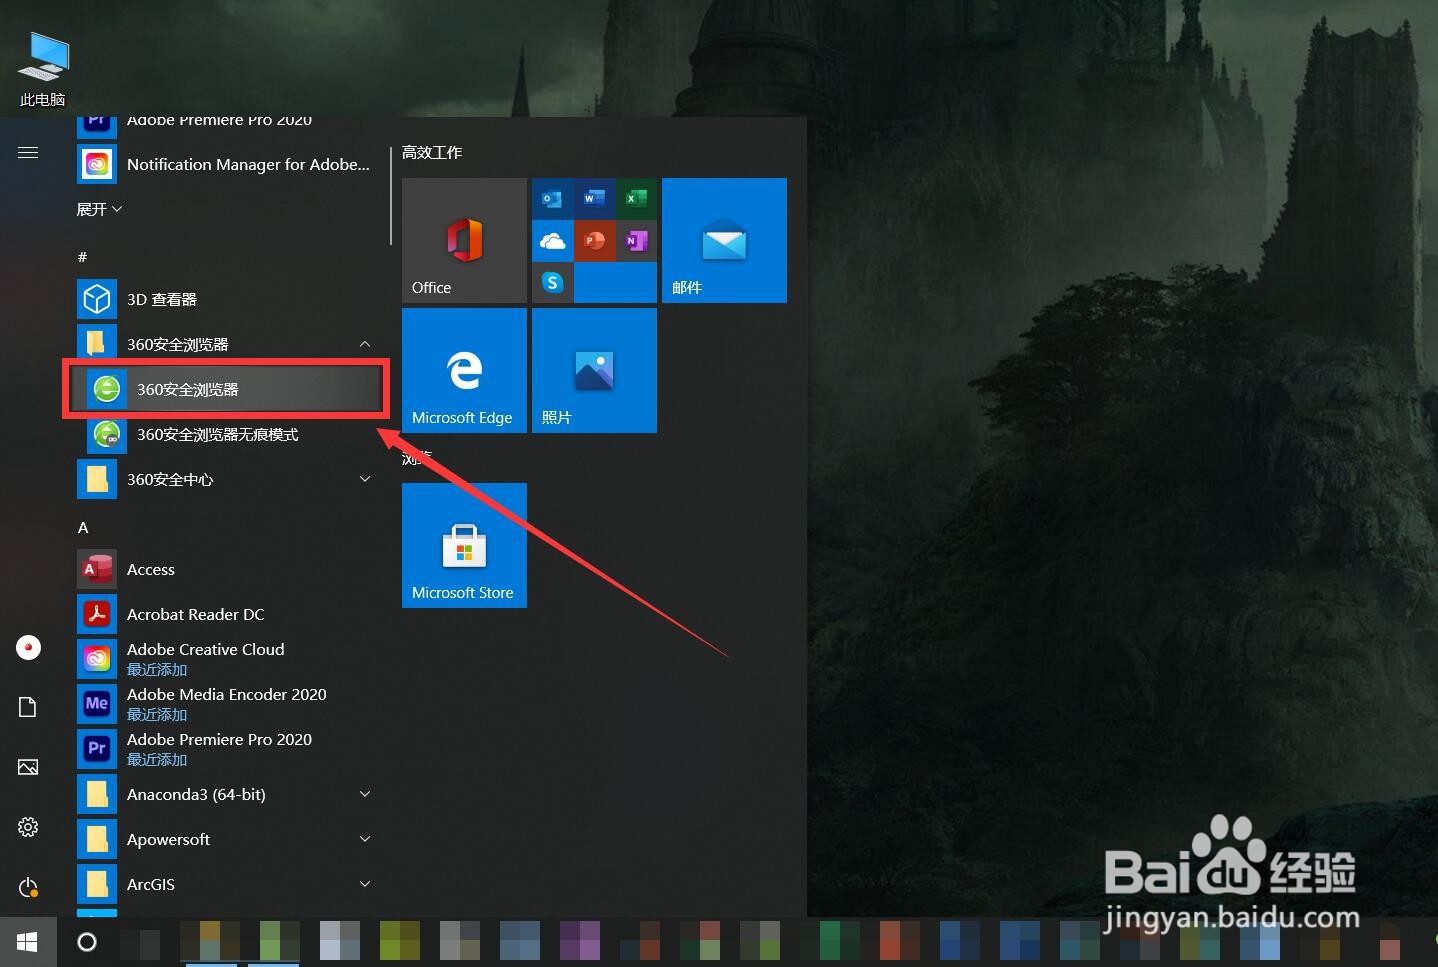Click the 高效工作 tile group title

432,152
